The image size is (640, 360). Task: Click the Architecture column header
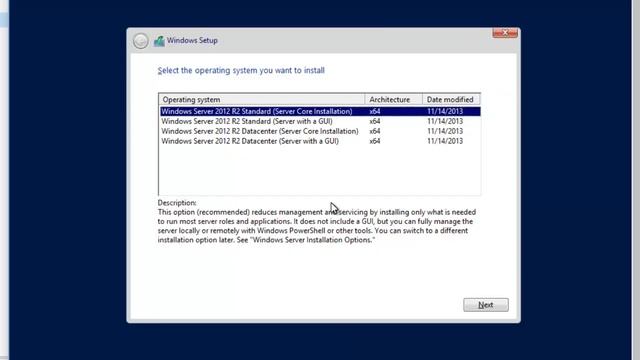(x=393, y=100)
